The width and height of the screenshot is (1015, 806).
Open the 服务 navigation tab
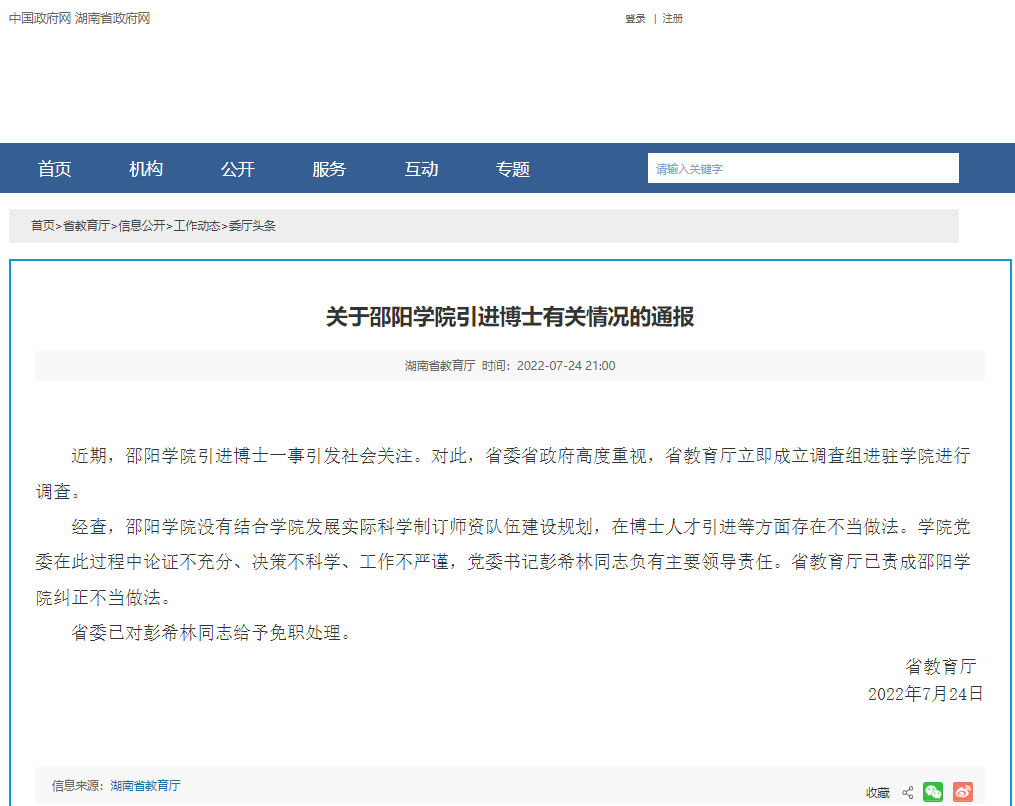pos(329,169)
